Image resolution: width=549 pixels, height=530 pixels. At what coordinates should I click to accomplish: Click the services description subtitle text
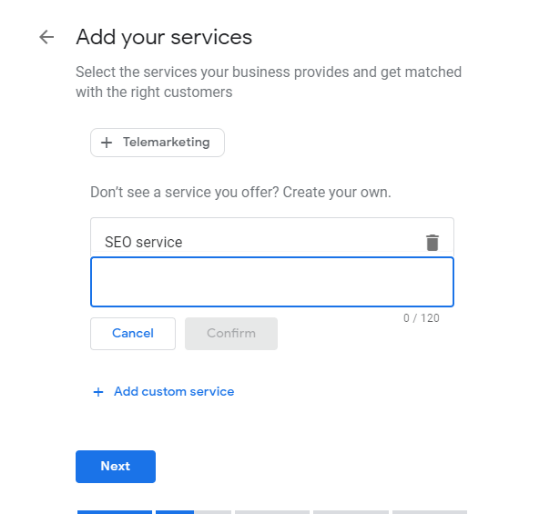(x=269, y=82)
